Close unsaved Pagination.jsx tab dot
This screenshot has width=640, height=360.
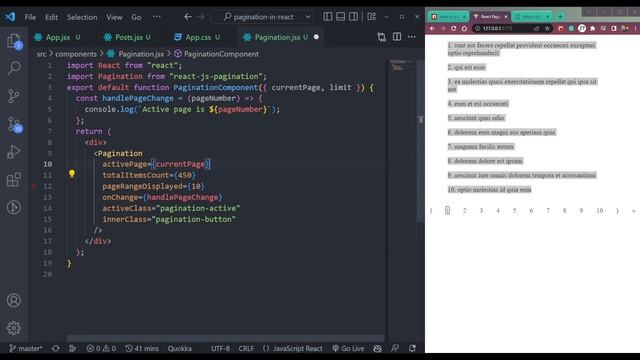tap(316, 37)
